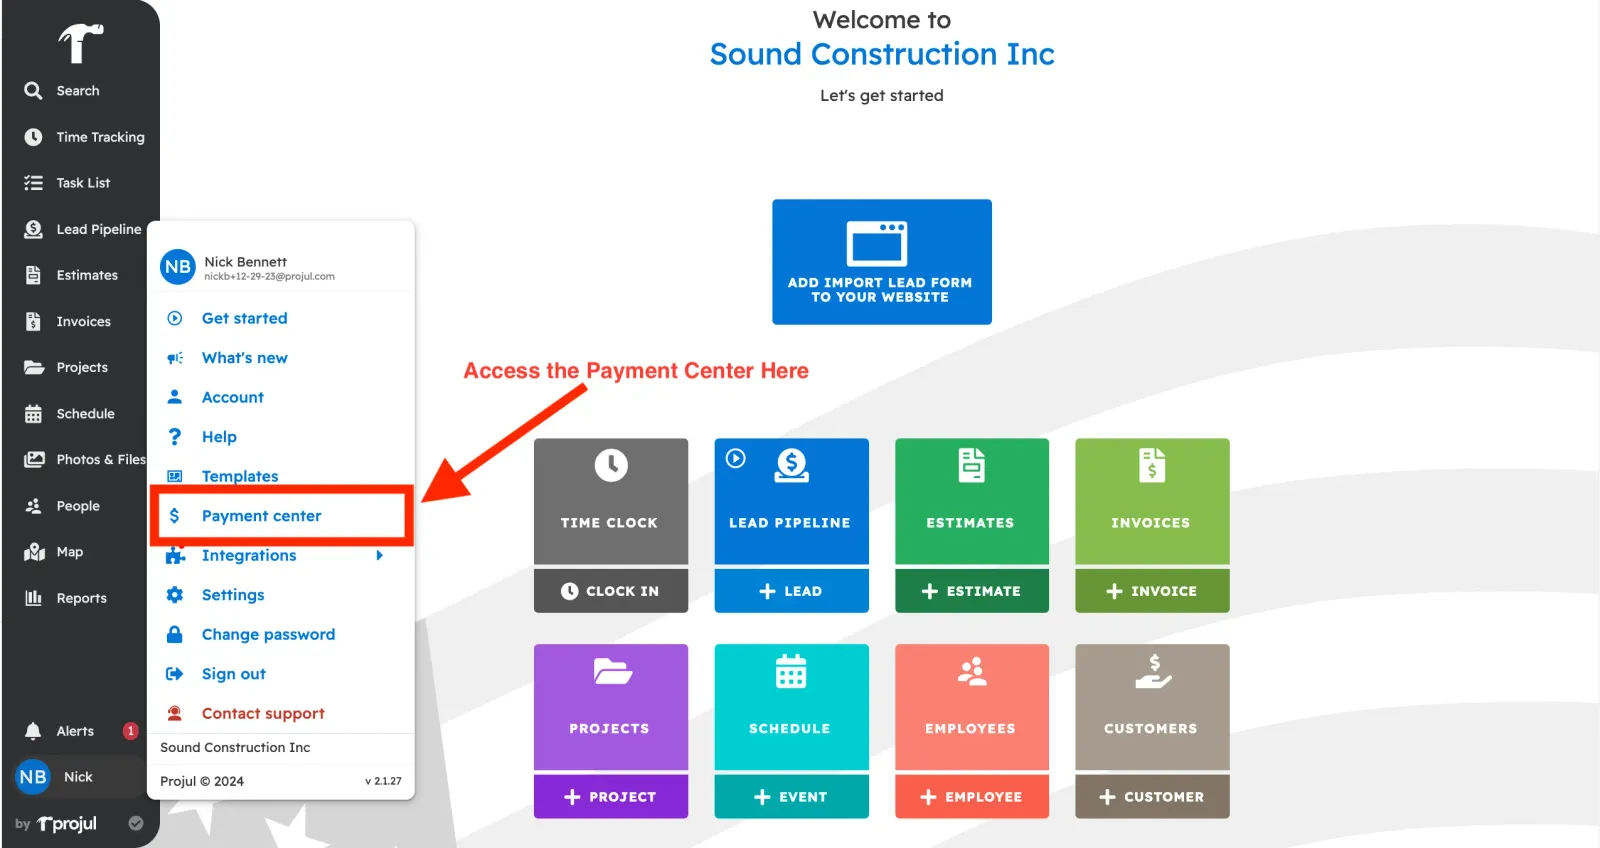The image size is (1600, 848).
Task: Open the Lead Pipeline sidebar icon
Action: click(x=33, y=229)
